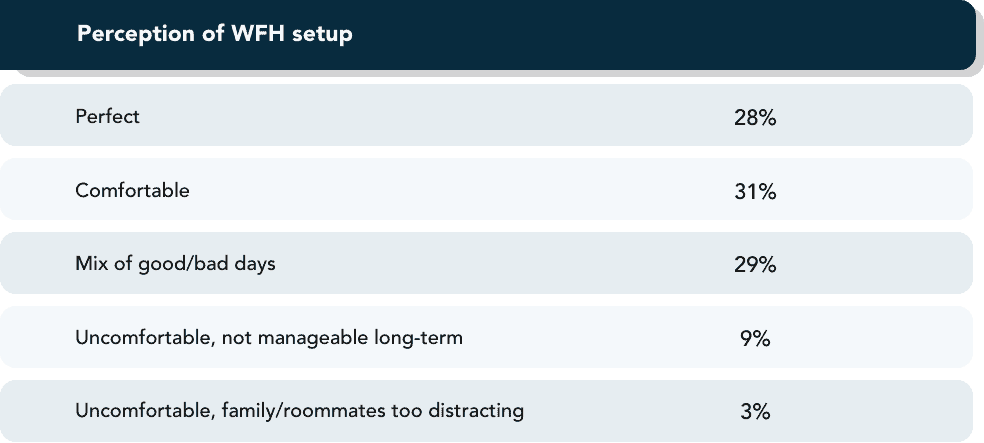Screen dimensions: 984x443
Task: Click the 3% value
Action: click(x=755, y=412)
